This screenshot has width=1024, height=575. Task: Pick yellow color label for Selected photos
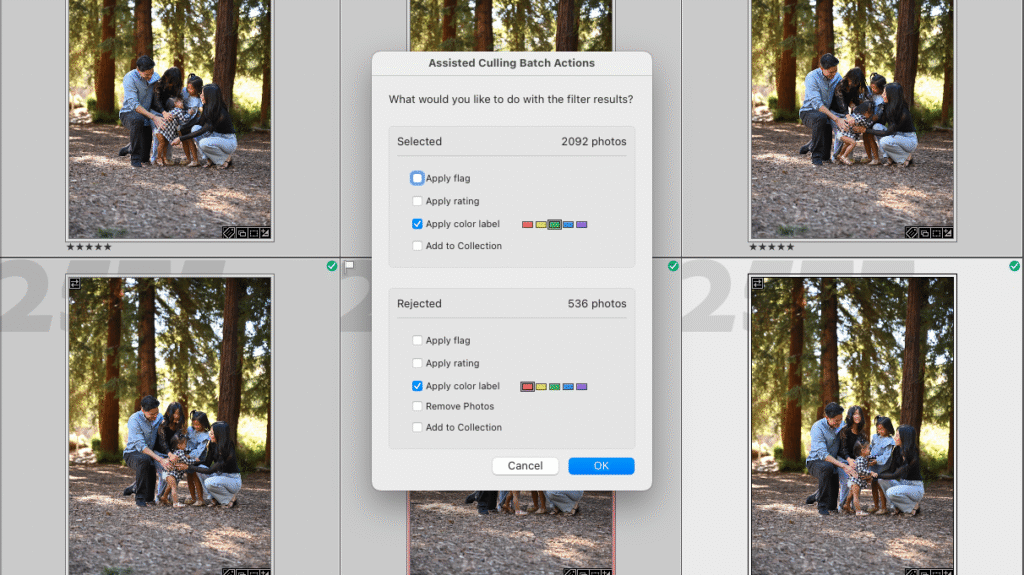click(541, 225)
